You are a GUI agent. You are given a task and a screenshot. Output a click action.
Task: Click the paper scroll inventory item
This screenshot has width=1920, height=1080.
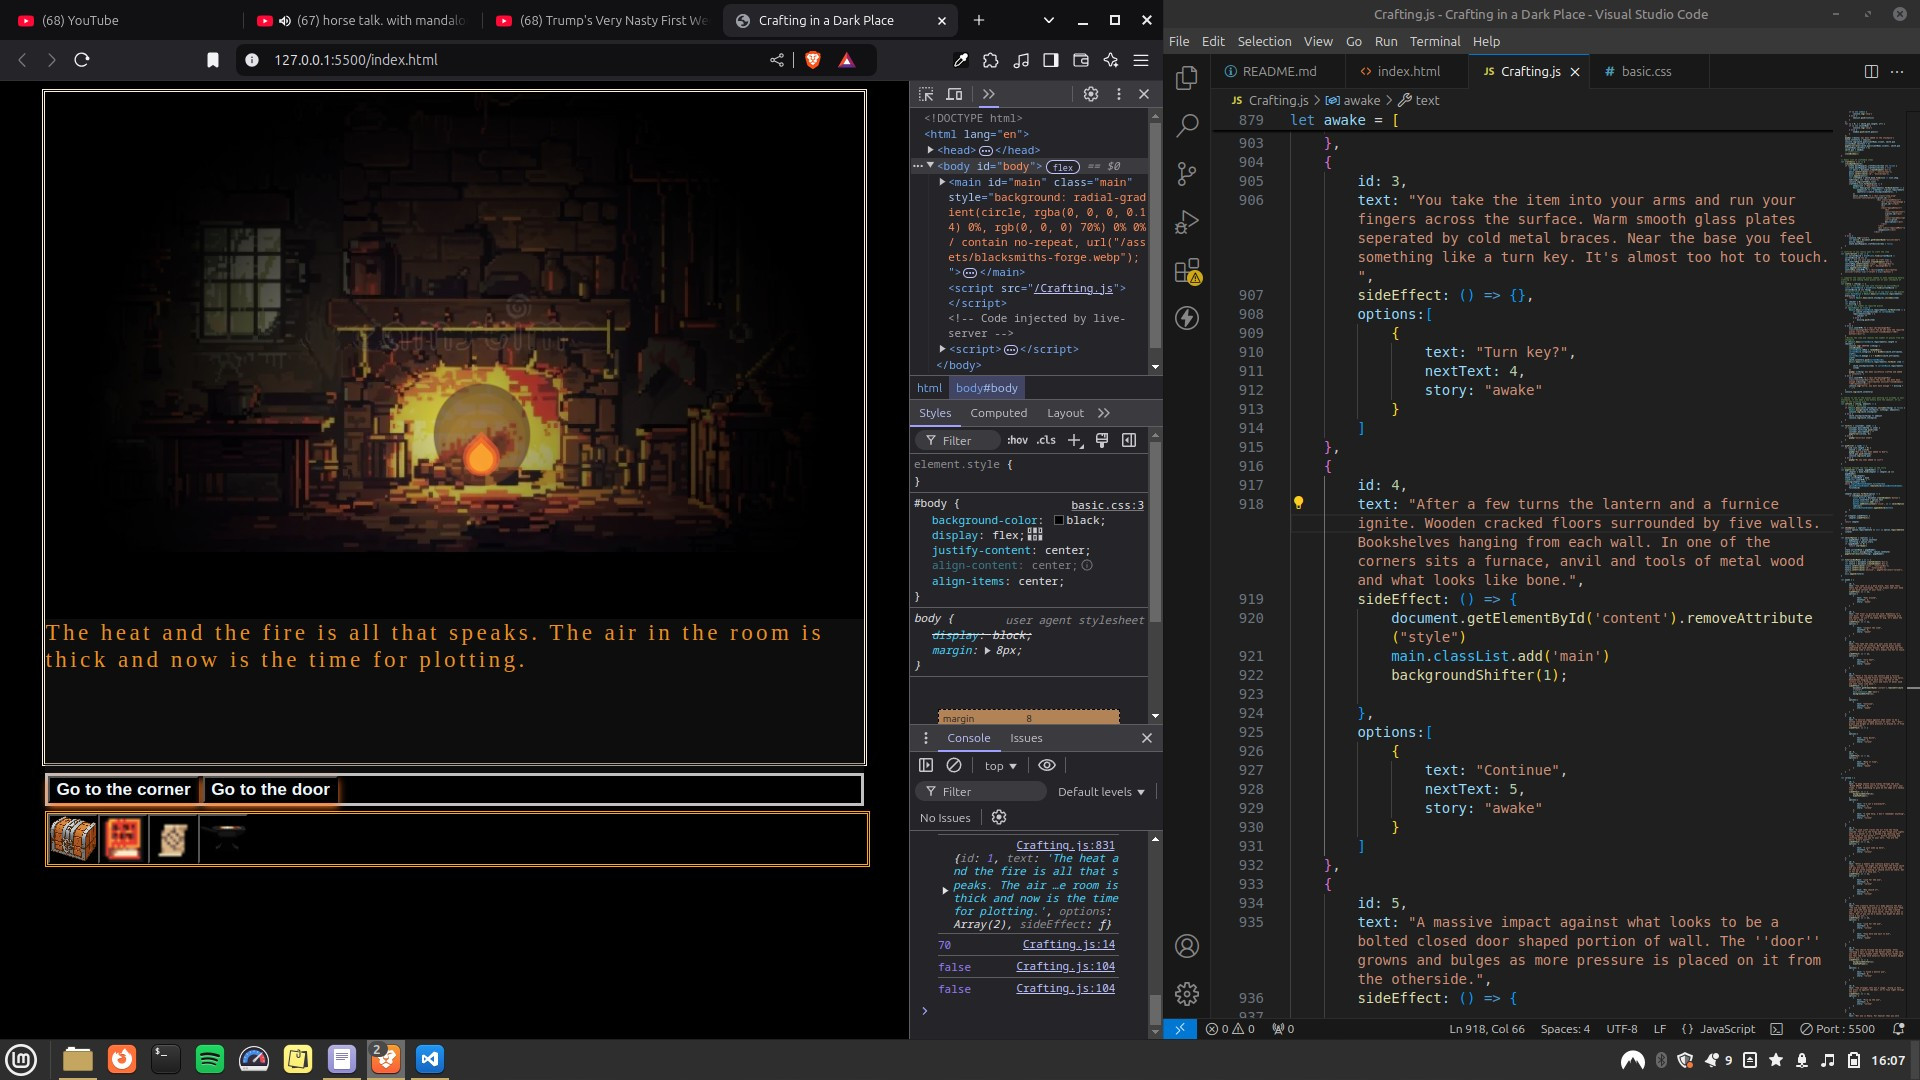174,839
